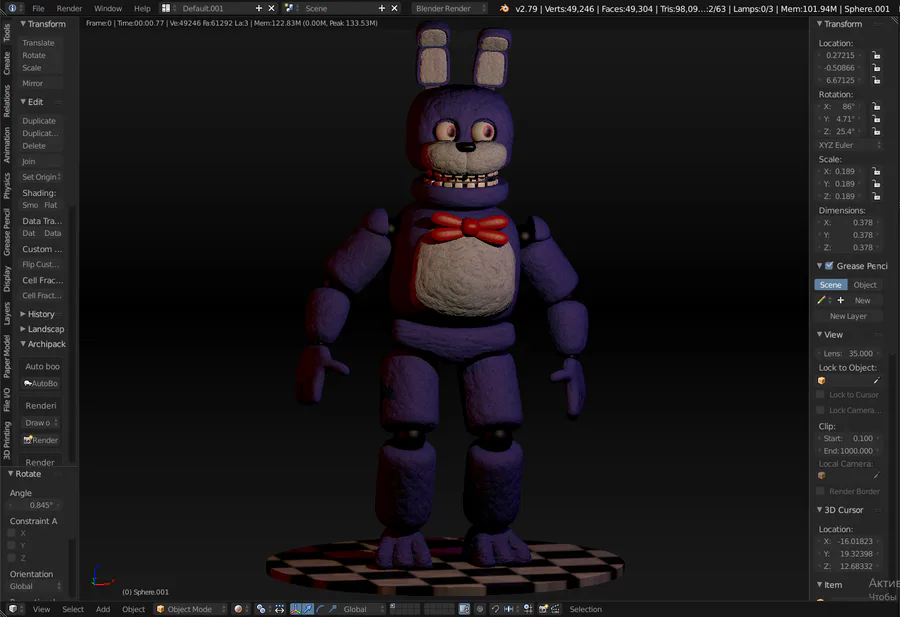Switch to the Physics sidebar tab

tap(6, 186)
